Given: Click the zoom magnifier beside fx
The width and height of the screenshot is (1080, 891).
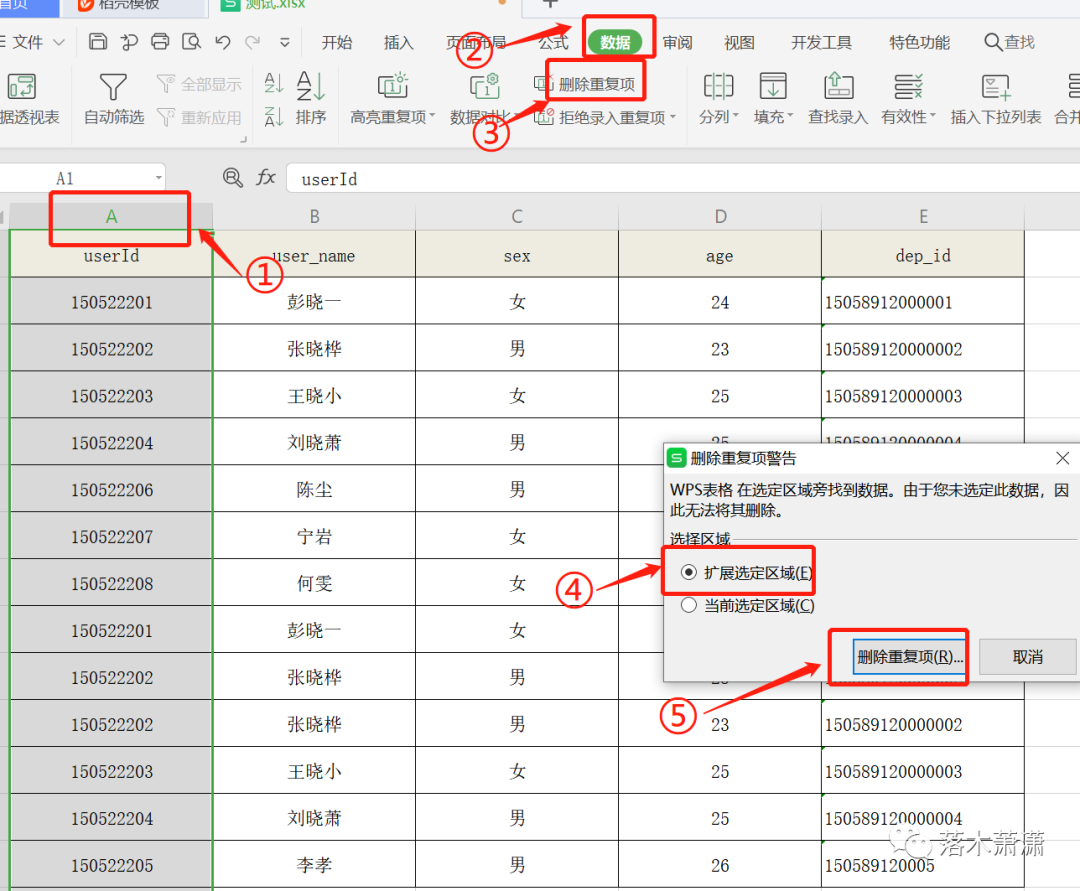Looking at the screenshot, I should click(x=233, y=178).
